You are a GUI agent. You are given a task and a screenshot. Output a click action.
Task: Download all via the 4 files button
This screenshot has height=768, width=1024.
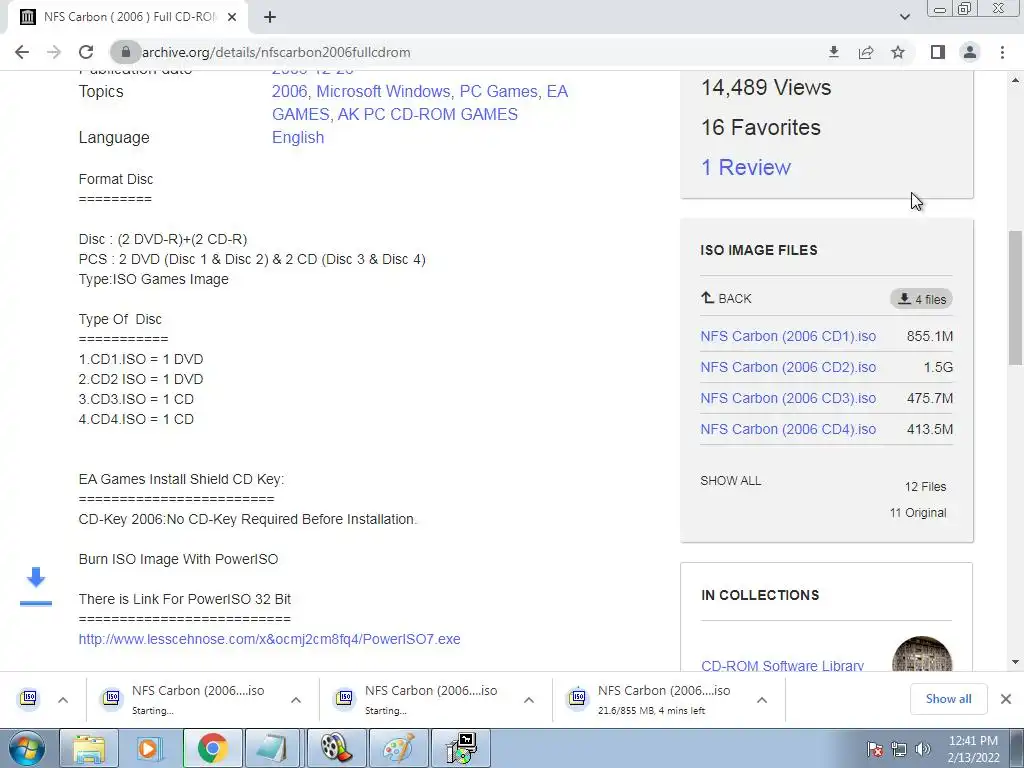921,299
